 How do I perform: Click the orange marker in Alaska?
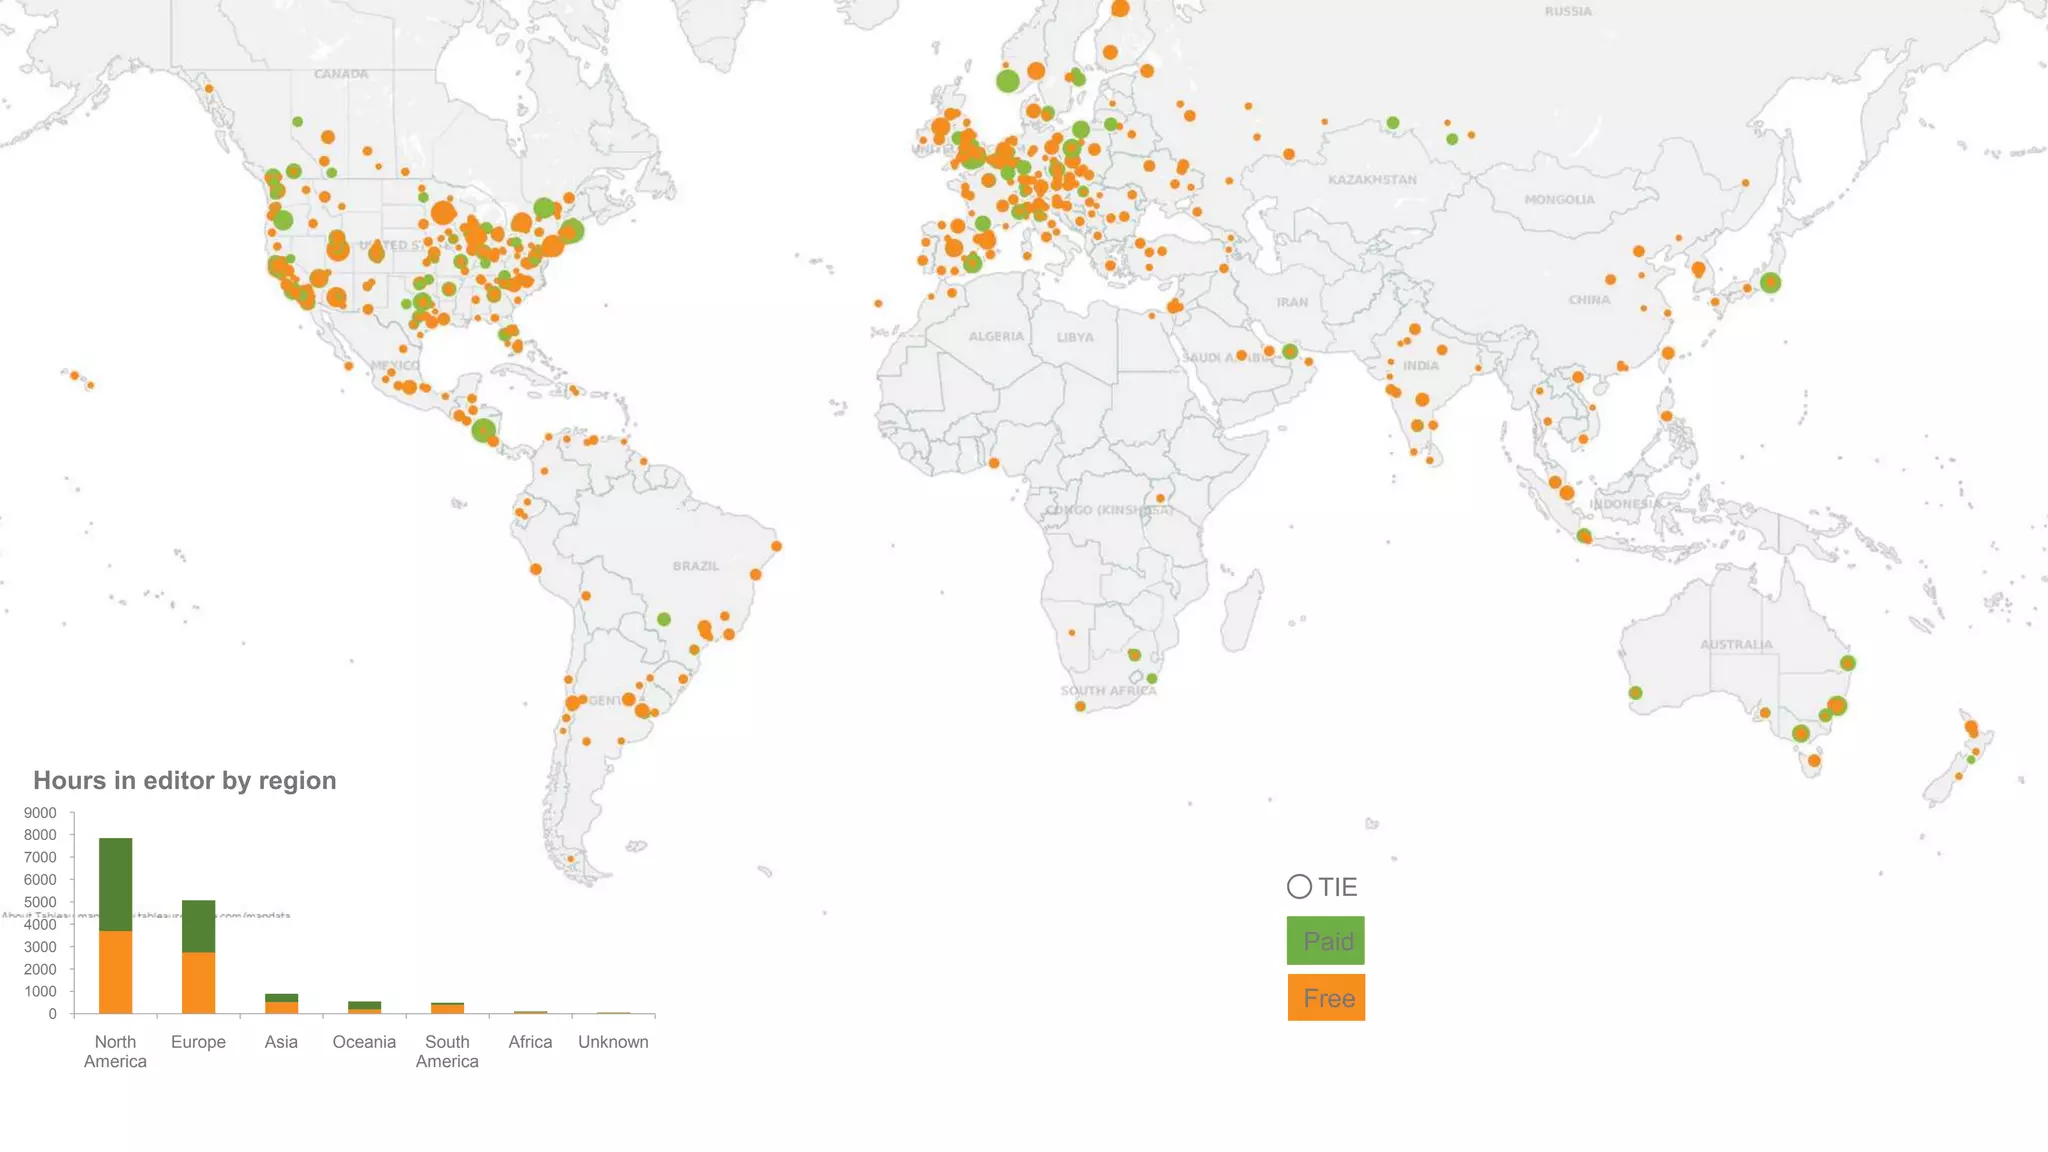click(x=209, y=89)
